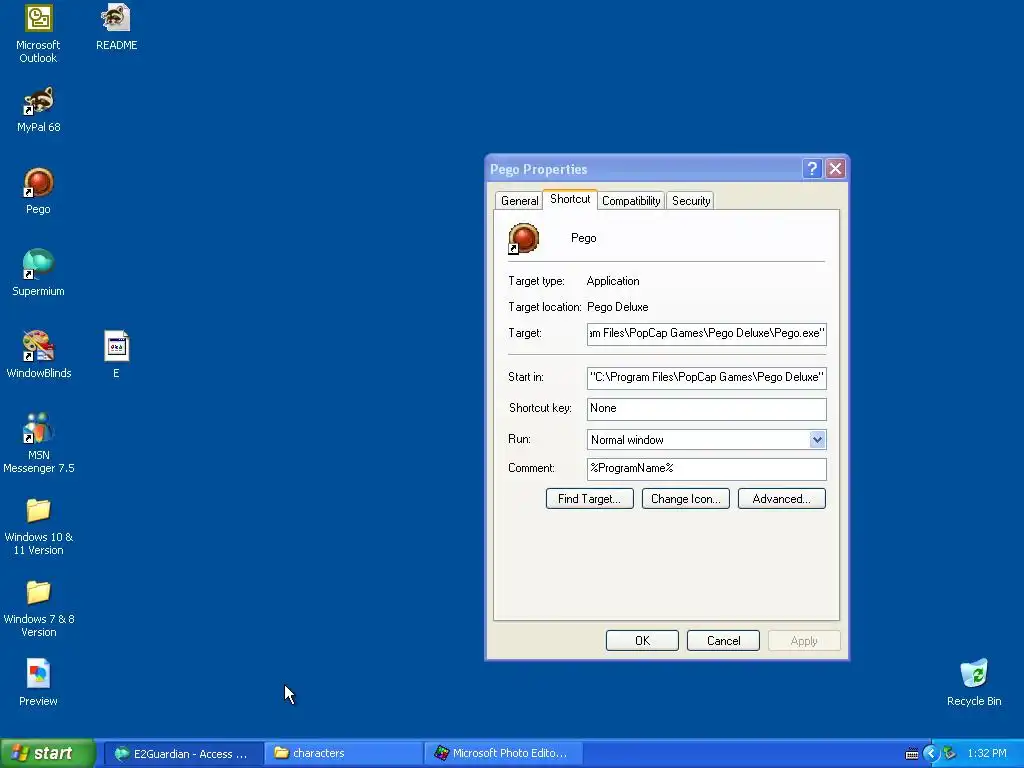Switch to characters folder taskbar window
This screenshot has width=1024, height=768.
344,754
